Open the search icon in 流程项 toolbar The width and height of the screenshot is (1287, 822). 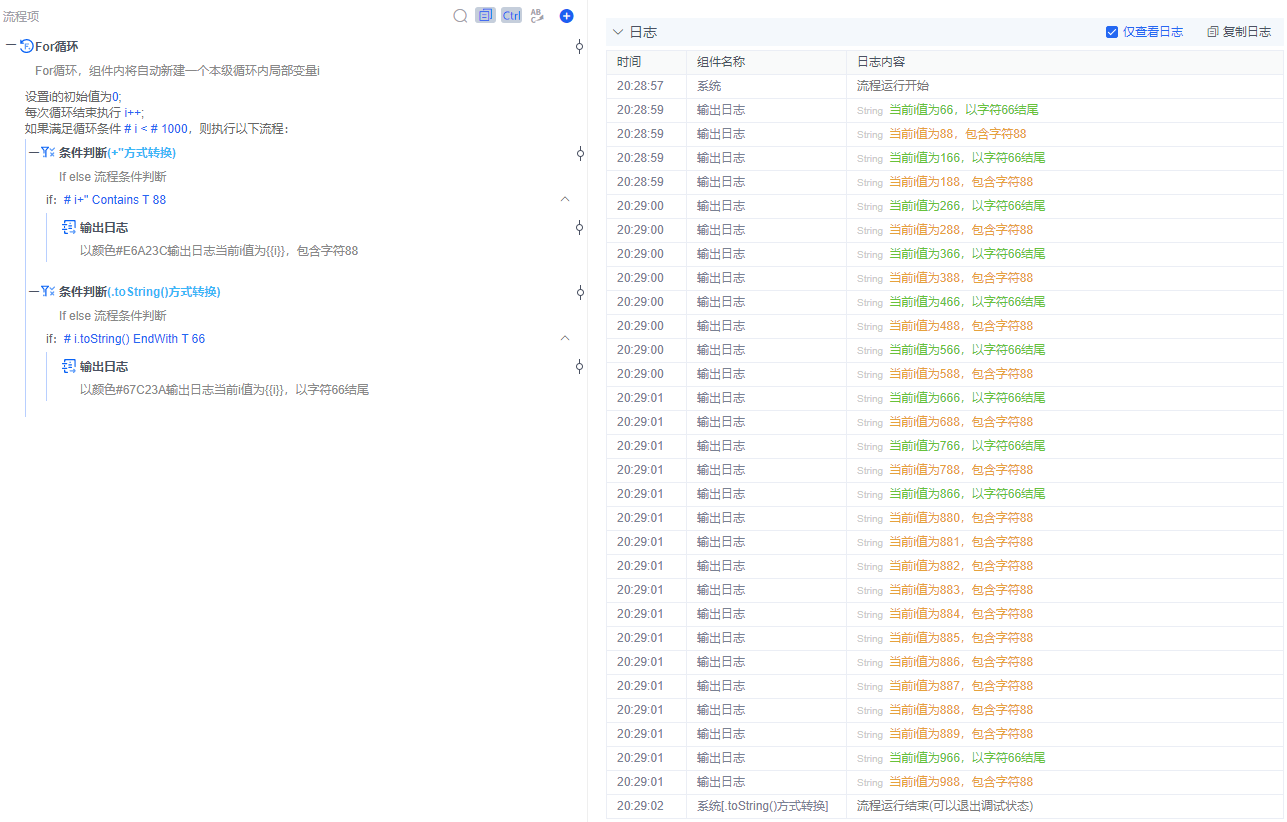460,15
